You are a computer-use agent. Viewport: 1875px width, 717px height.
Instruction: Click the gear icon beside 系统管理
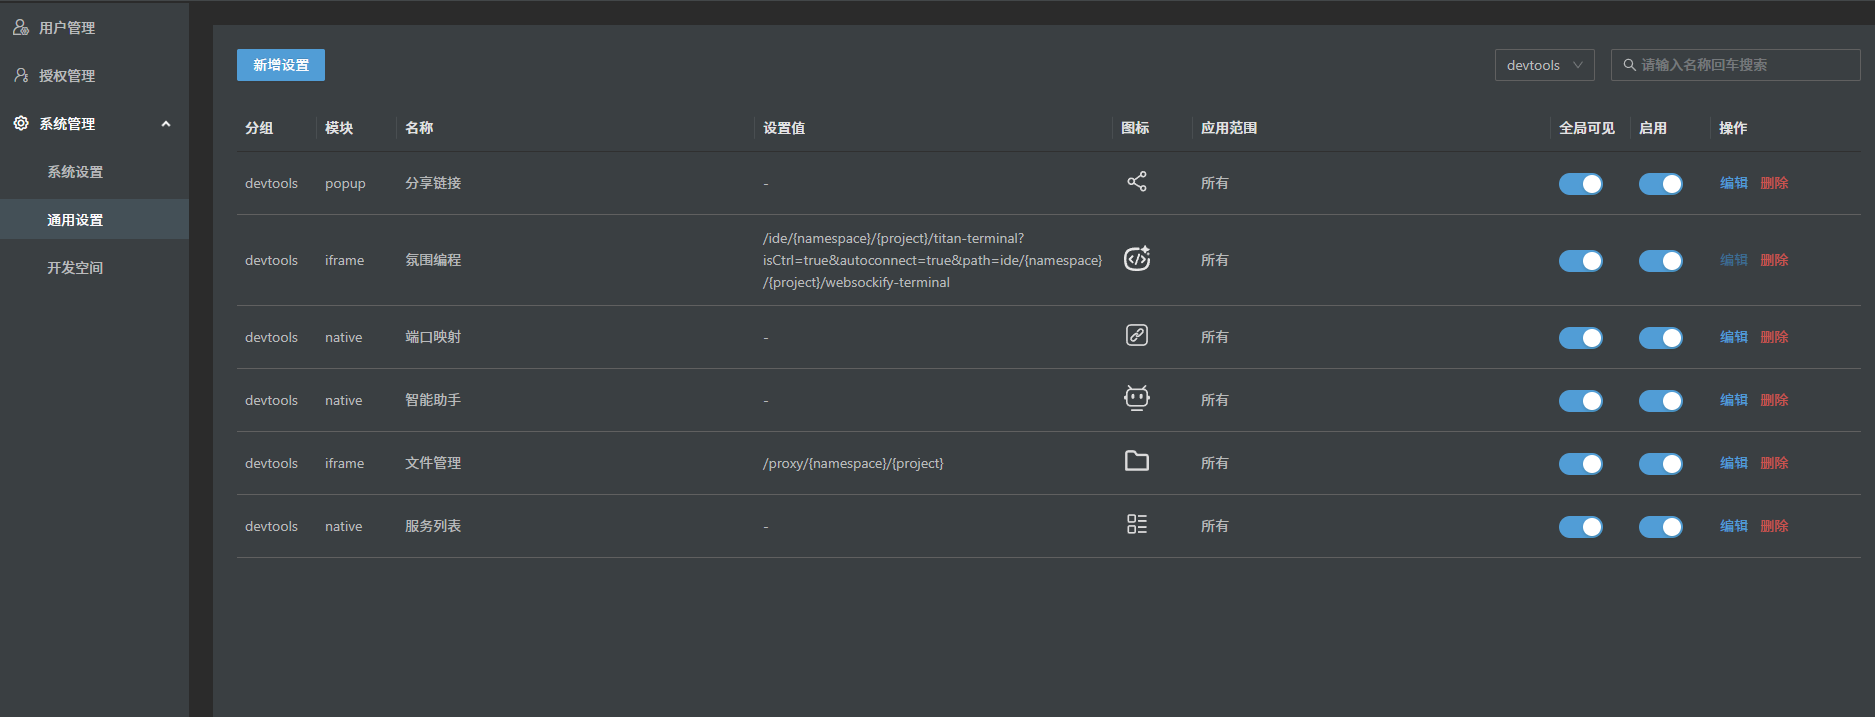pos(21,123)
